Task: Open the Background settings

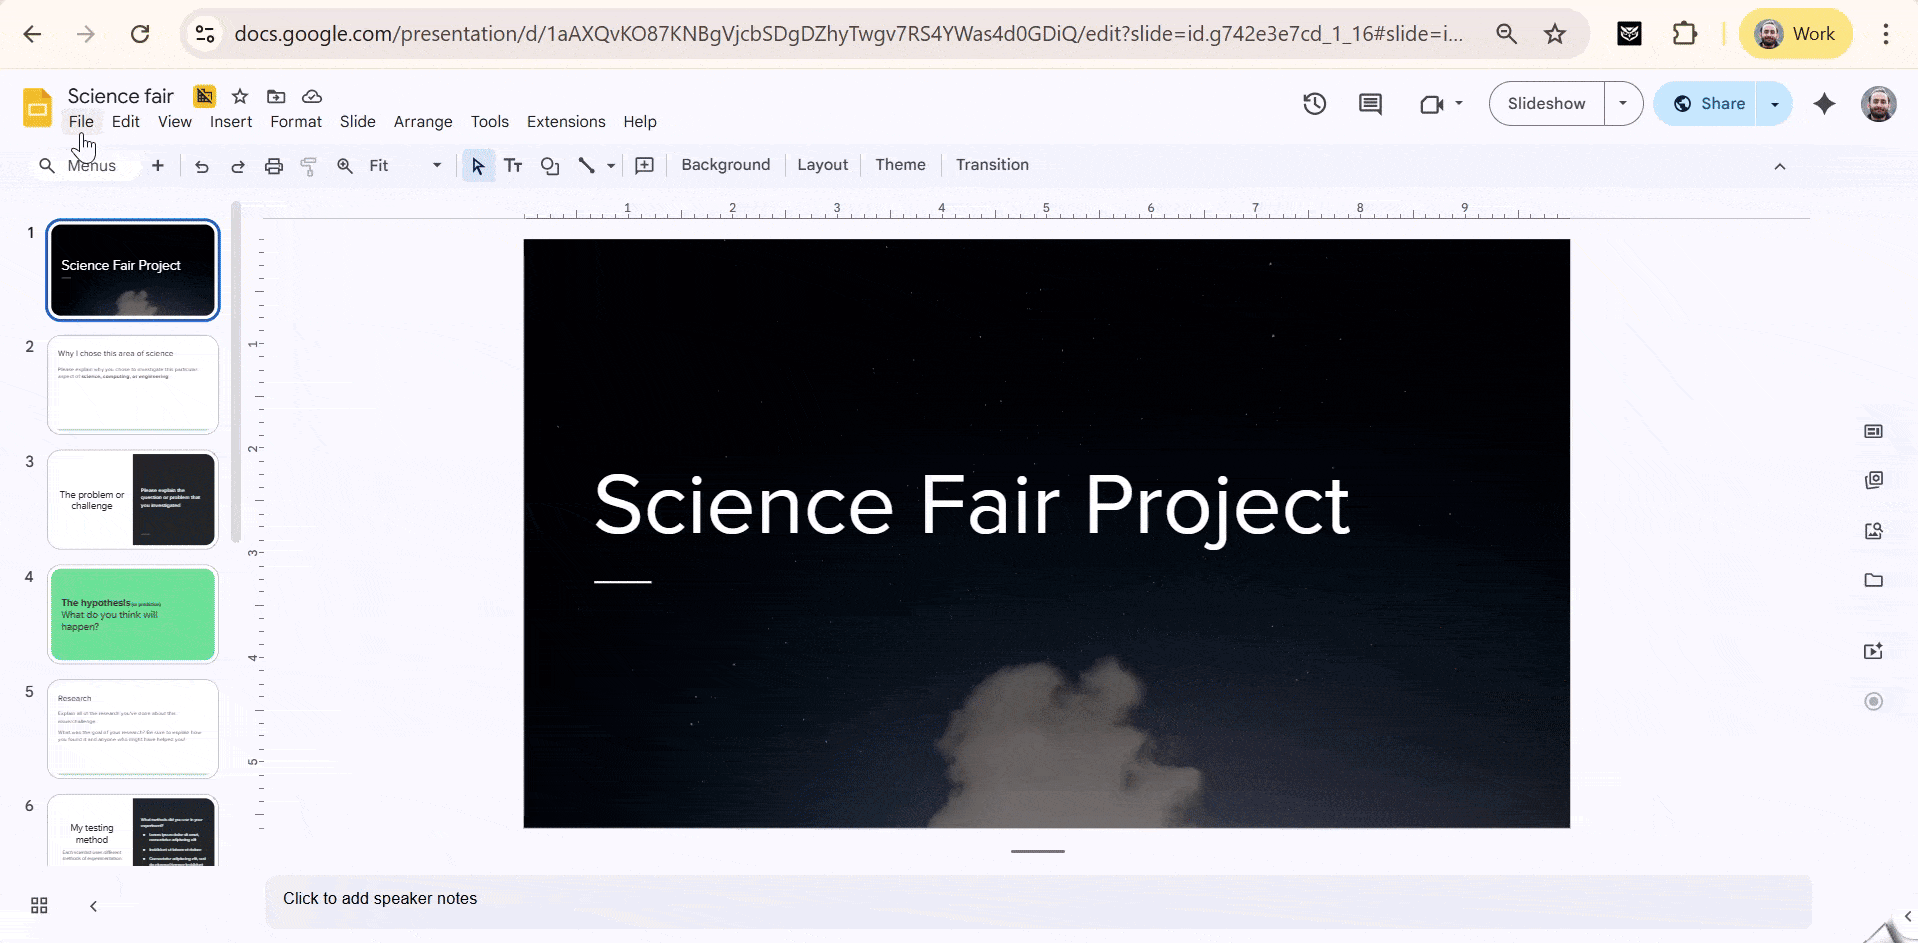Action: point(725,164)
